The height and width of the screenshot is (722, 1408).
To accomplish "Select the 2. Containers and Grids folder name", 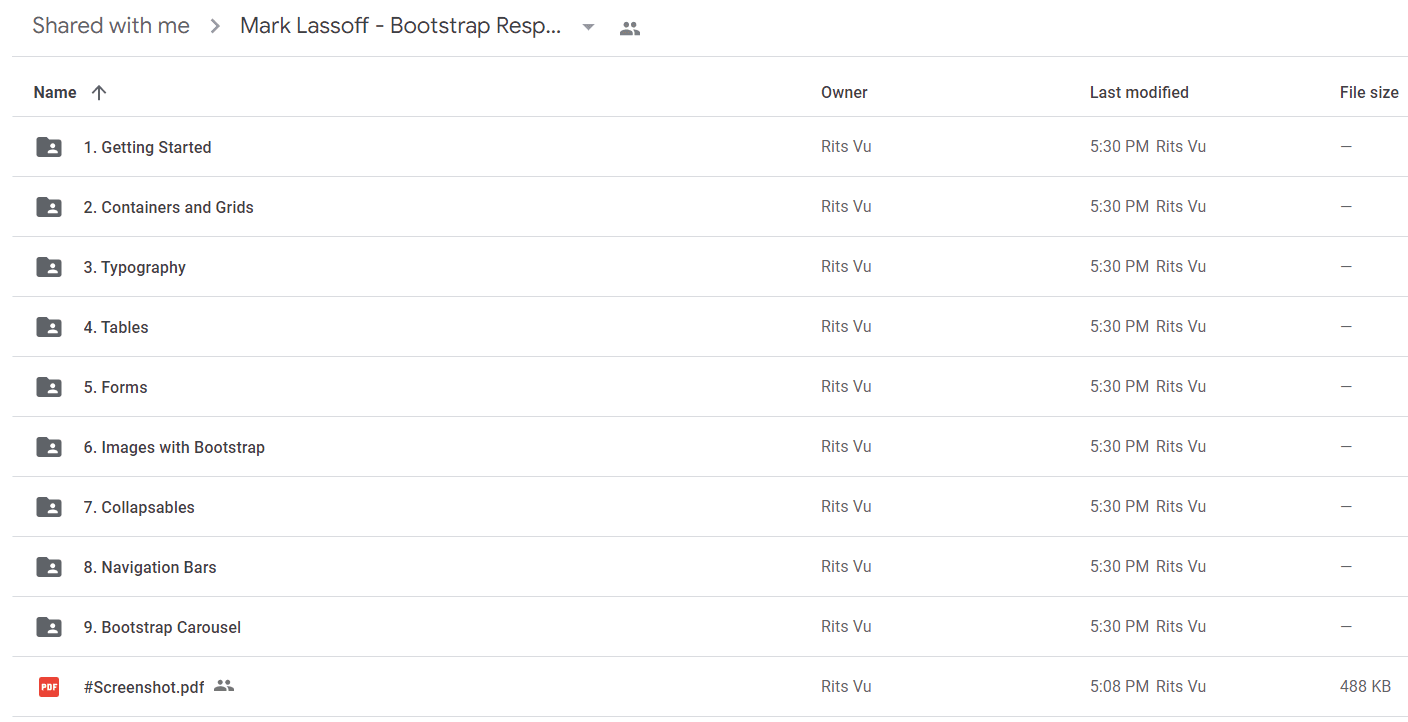I will 168,207.
